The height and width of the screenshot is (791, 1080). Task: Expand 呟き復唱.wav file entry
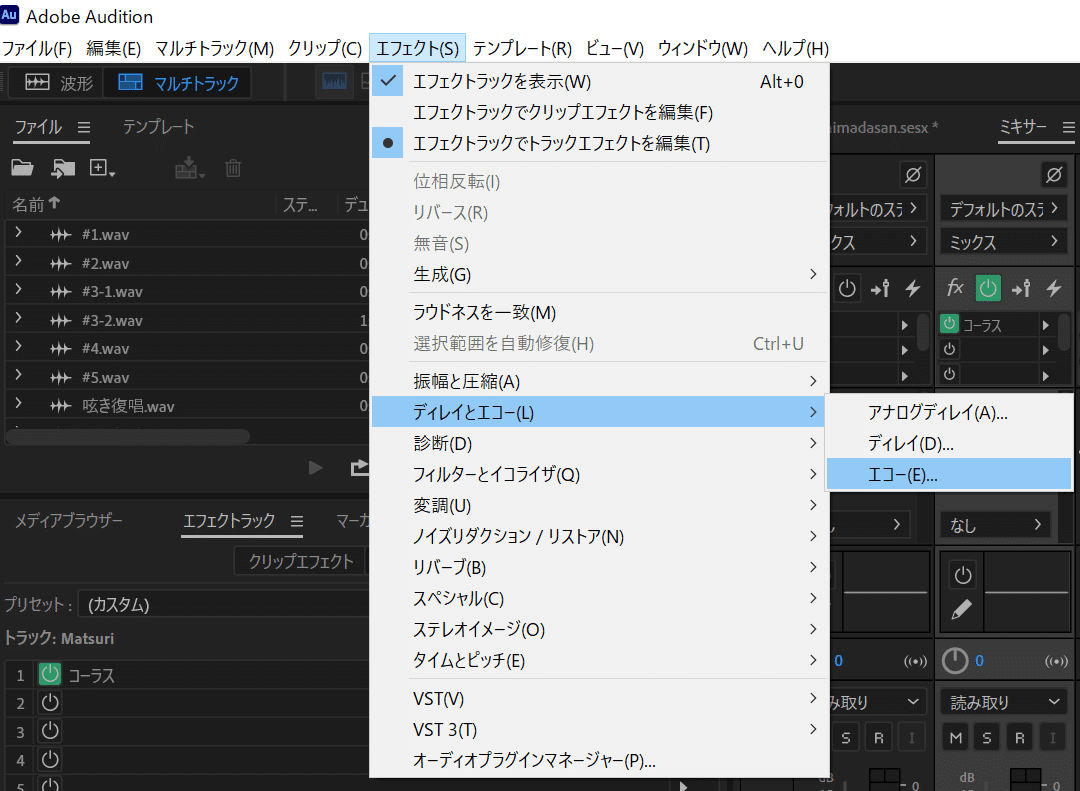pos(19,404)
